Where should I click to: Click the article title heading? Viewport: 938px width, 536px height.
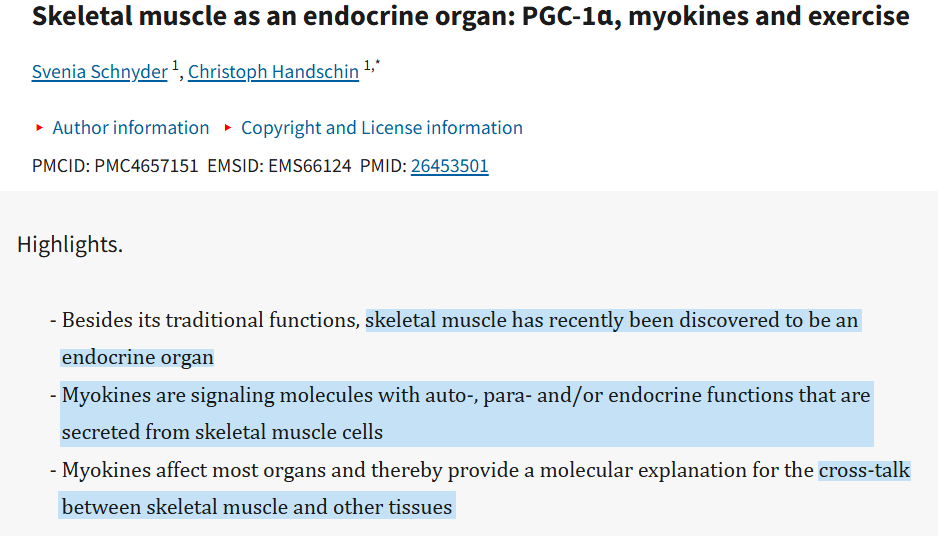pos(471,16)
